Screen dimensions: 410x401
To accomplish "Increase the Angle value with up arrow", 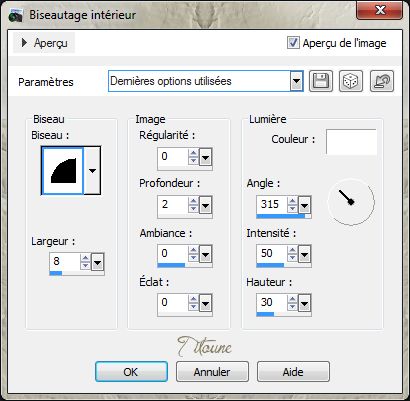I will (292, 201).
